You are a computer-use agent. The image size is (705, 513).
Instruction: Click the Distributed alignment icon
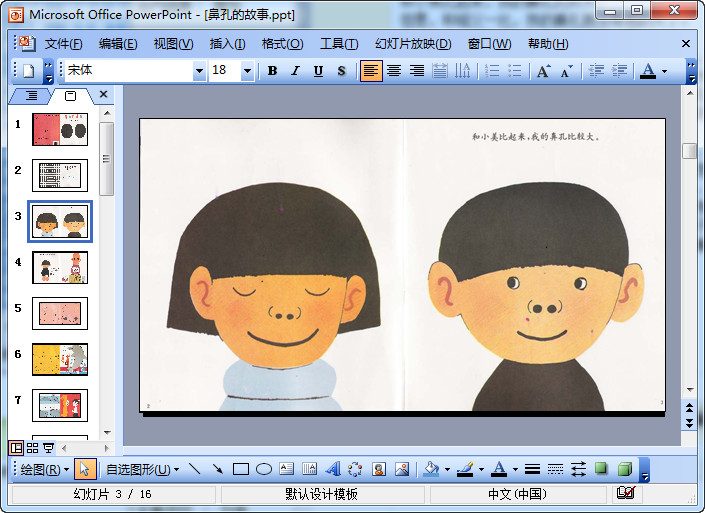click(x=440, y=71)
